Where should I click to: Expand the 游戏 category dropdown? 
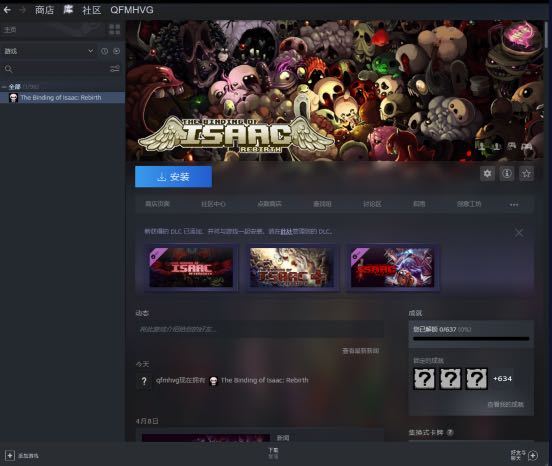[x=90, y=51]
